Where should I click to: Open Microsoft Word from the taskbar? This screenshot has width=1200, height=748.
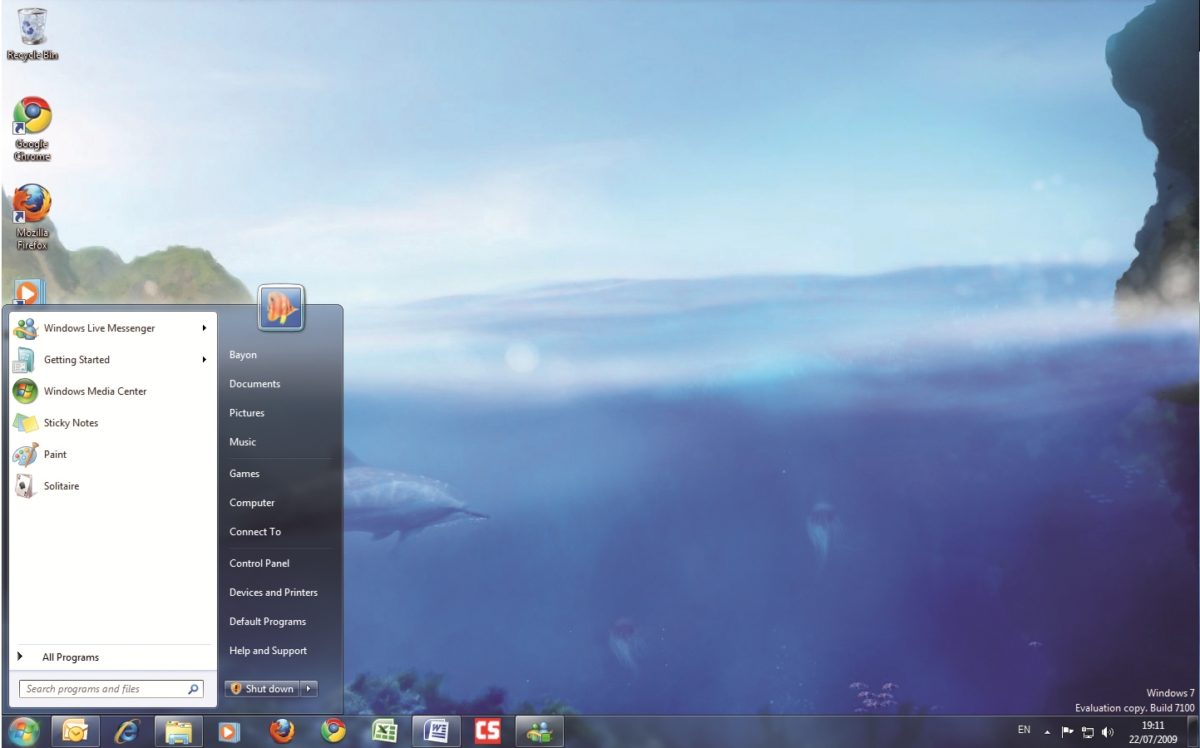(x=437, y=730)
